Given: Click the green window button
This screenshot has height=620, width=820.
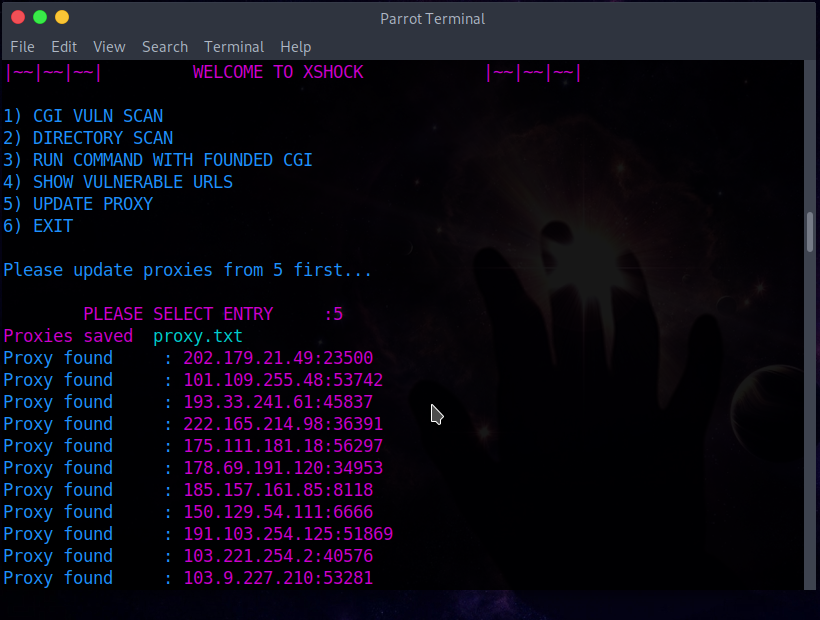Looking at the screenshot, I should (x=40, y=17).
